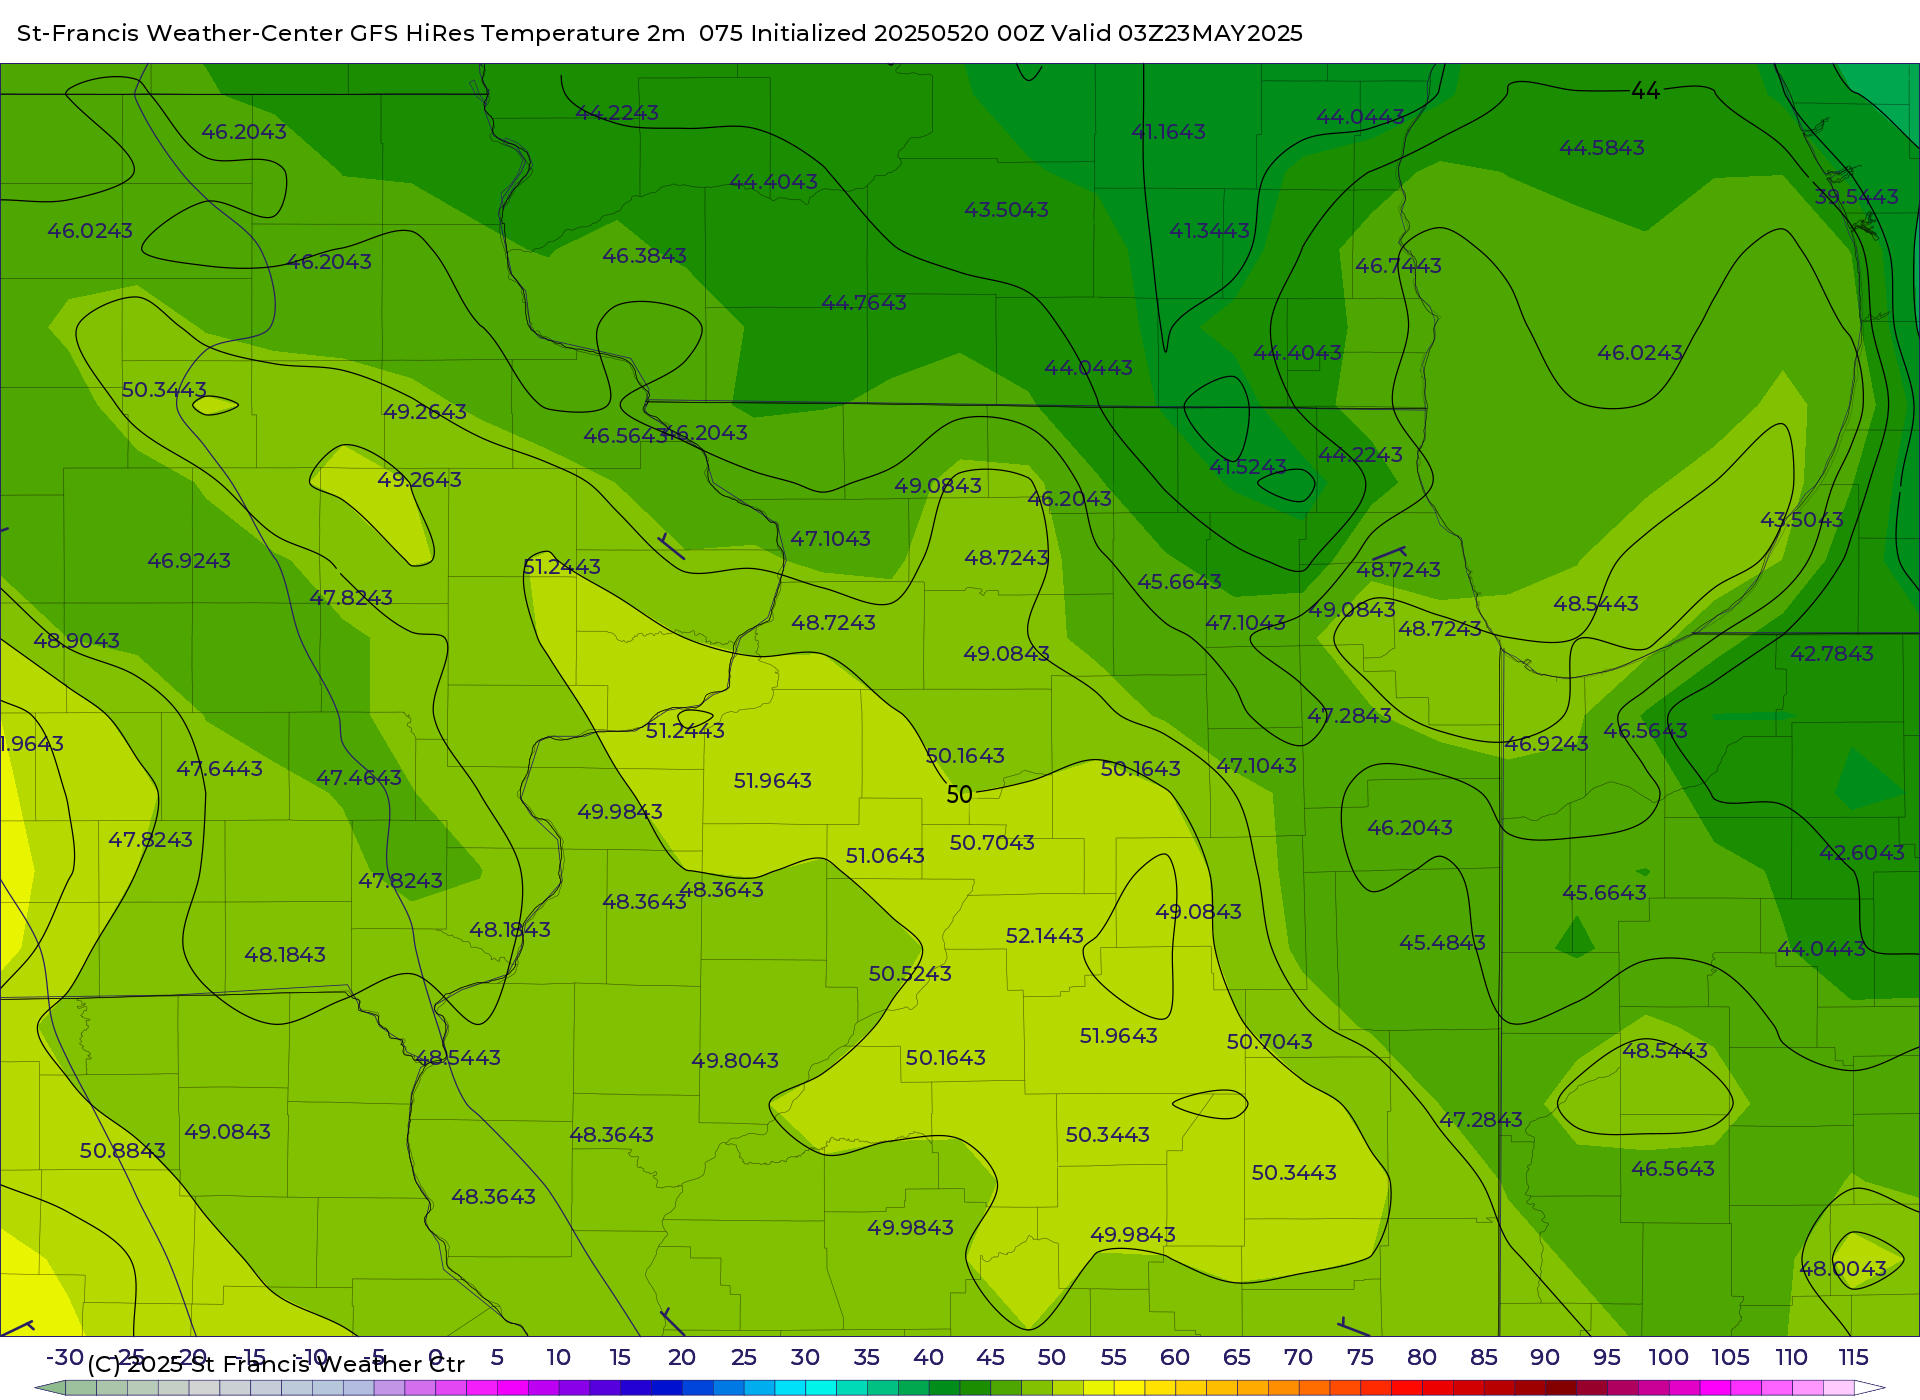Image resolution: width=1920 pixels, height=1400 pixels.
Task: Click the legend label 20
Action: (681, 1358)
